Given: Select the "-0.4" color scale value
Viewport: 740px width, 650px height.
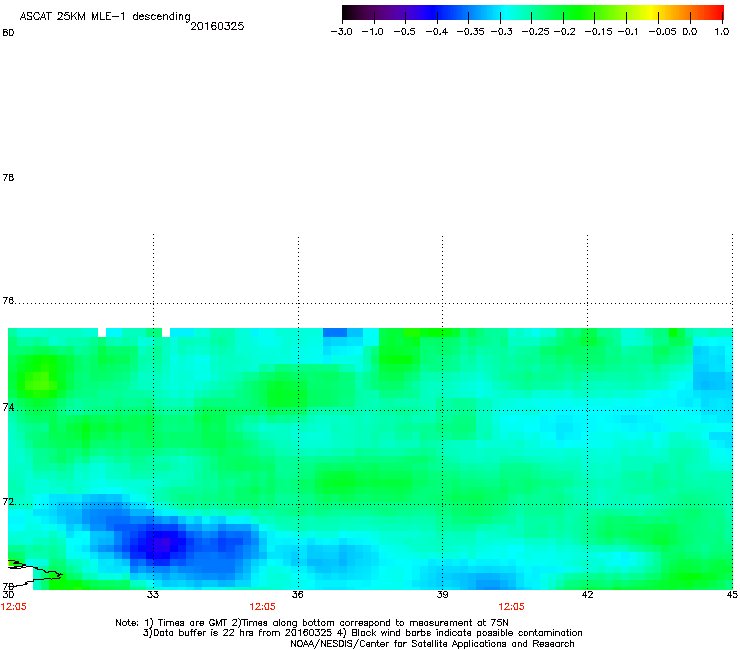Looking at the screenshot, I should click(x=437, y=32).
